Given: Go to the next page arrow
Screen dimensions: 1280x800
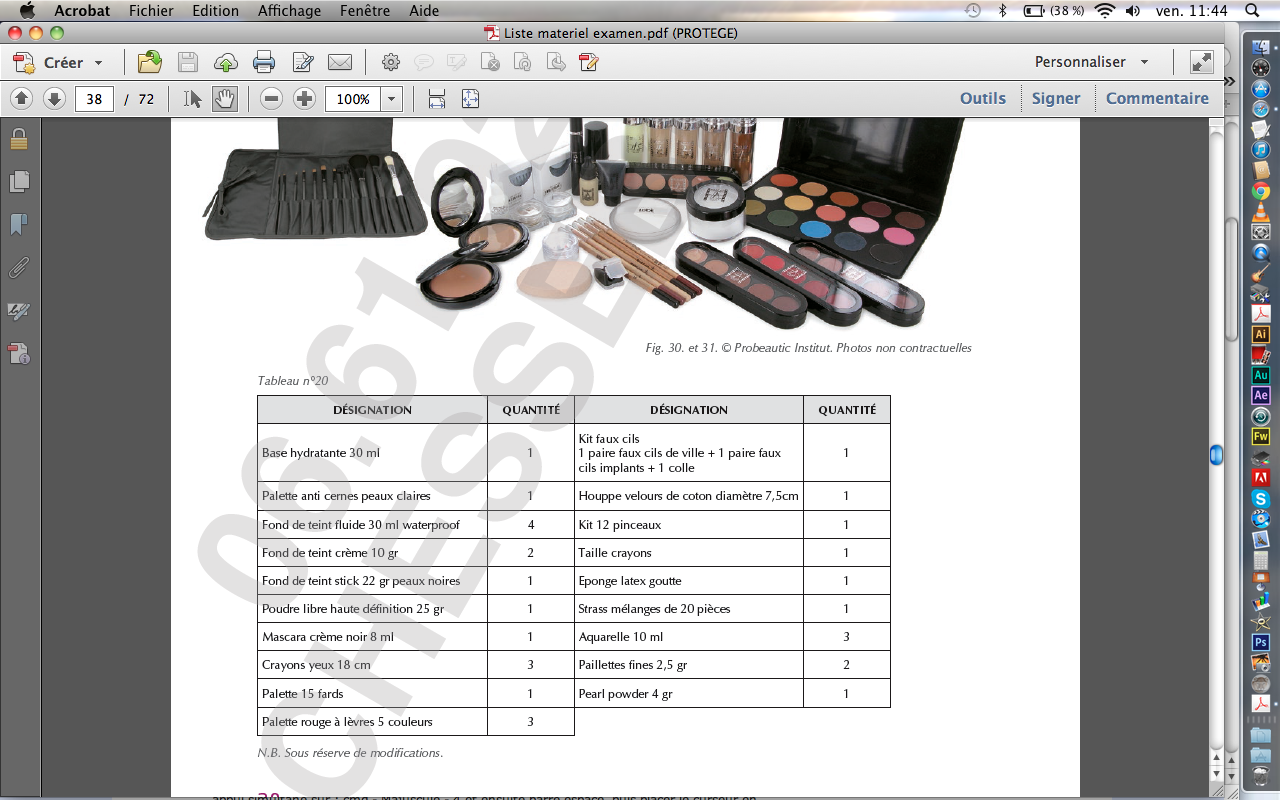Looking at the screenshot, I should tap(55, 99).
